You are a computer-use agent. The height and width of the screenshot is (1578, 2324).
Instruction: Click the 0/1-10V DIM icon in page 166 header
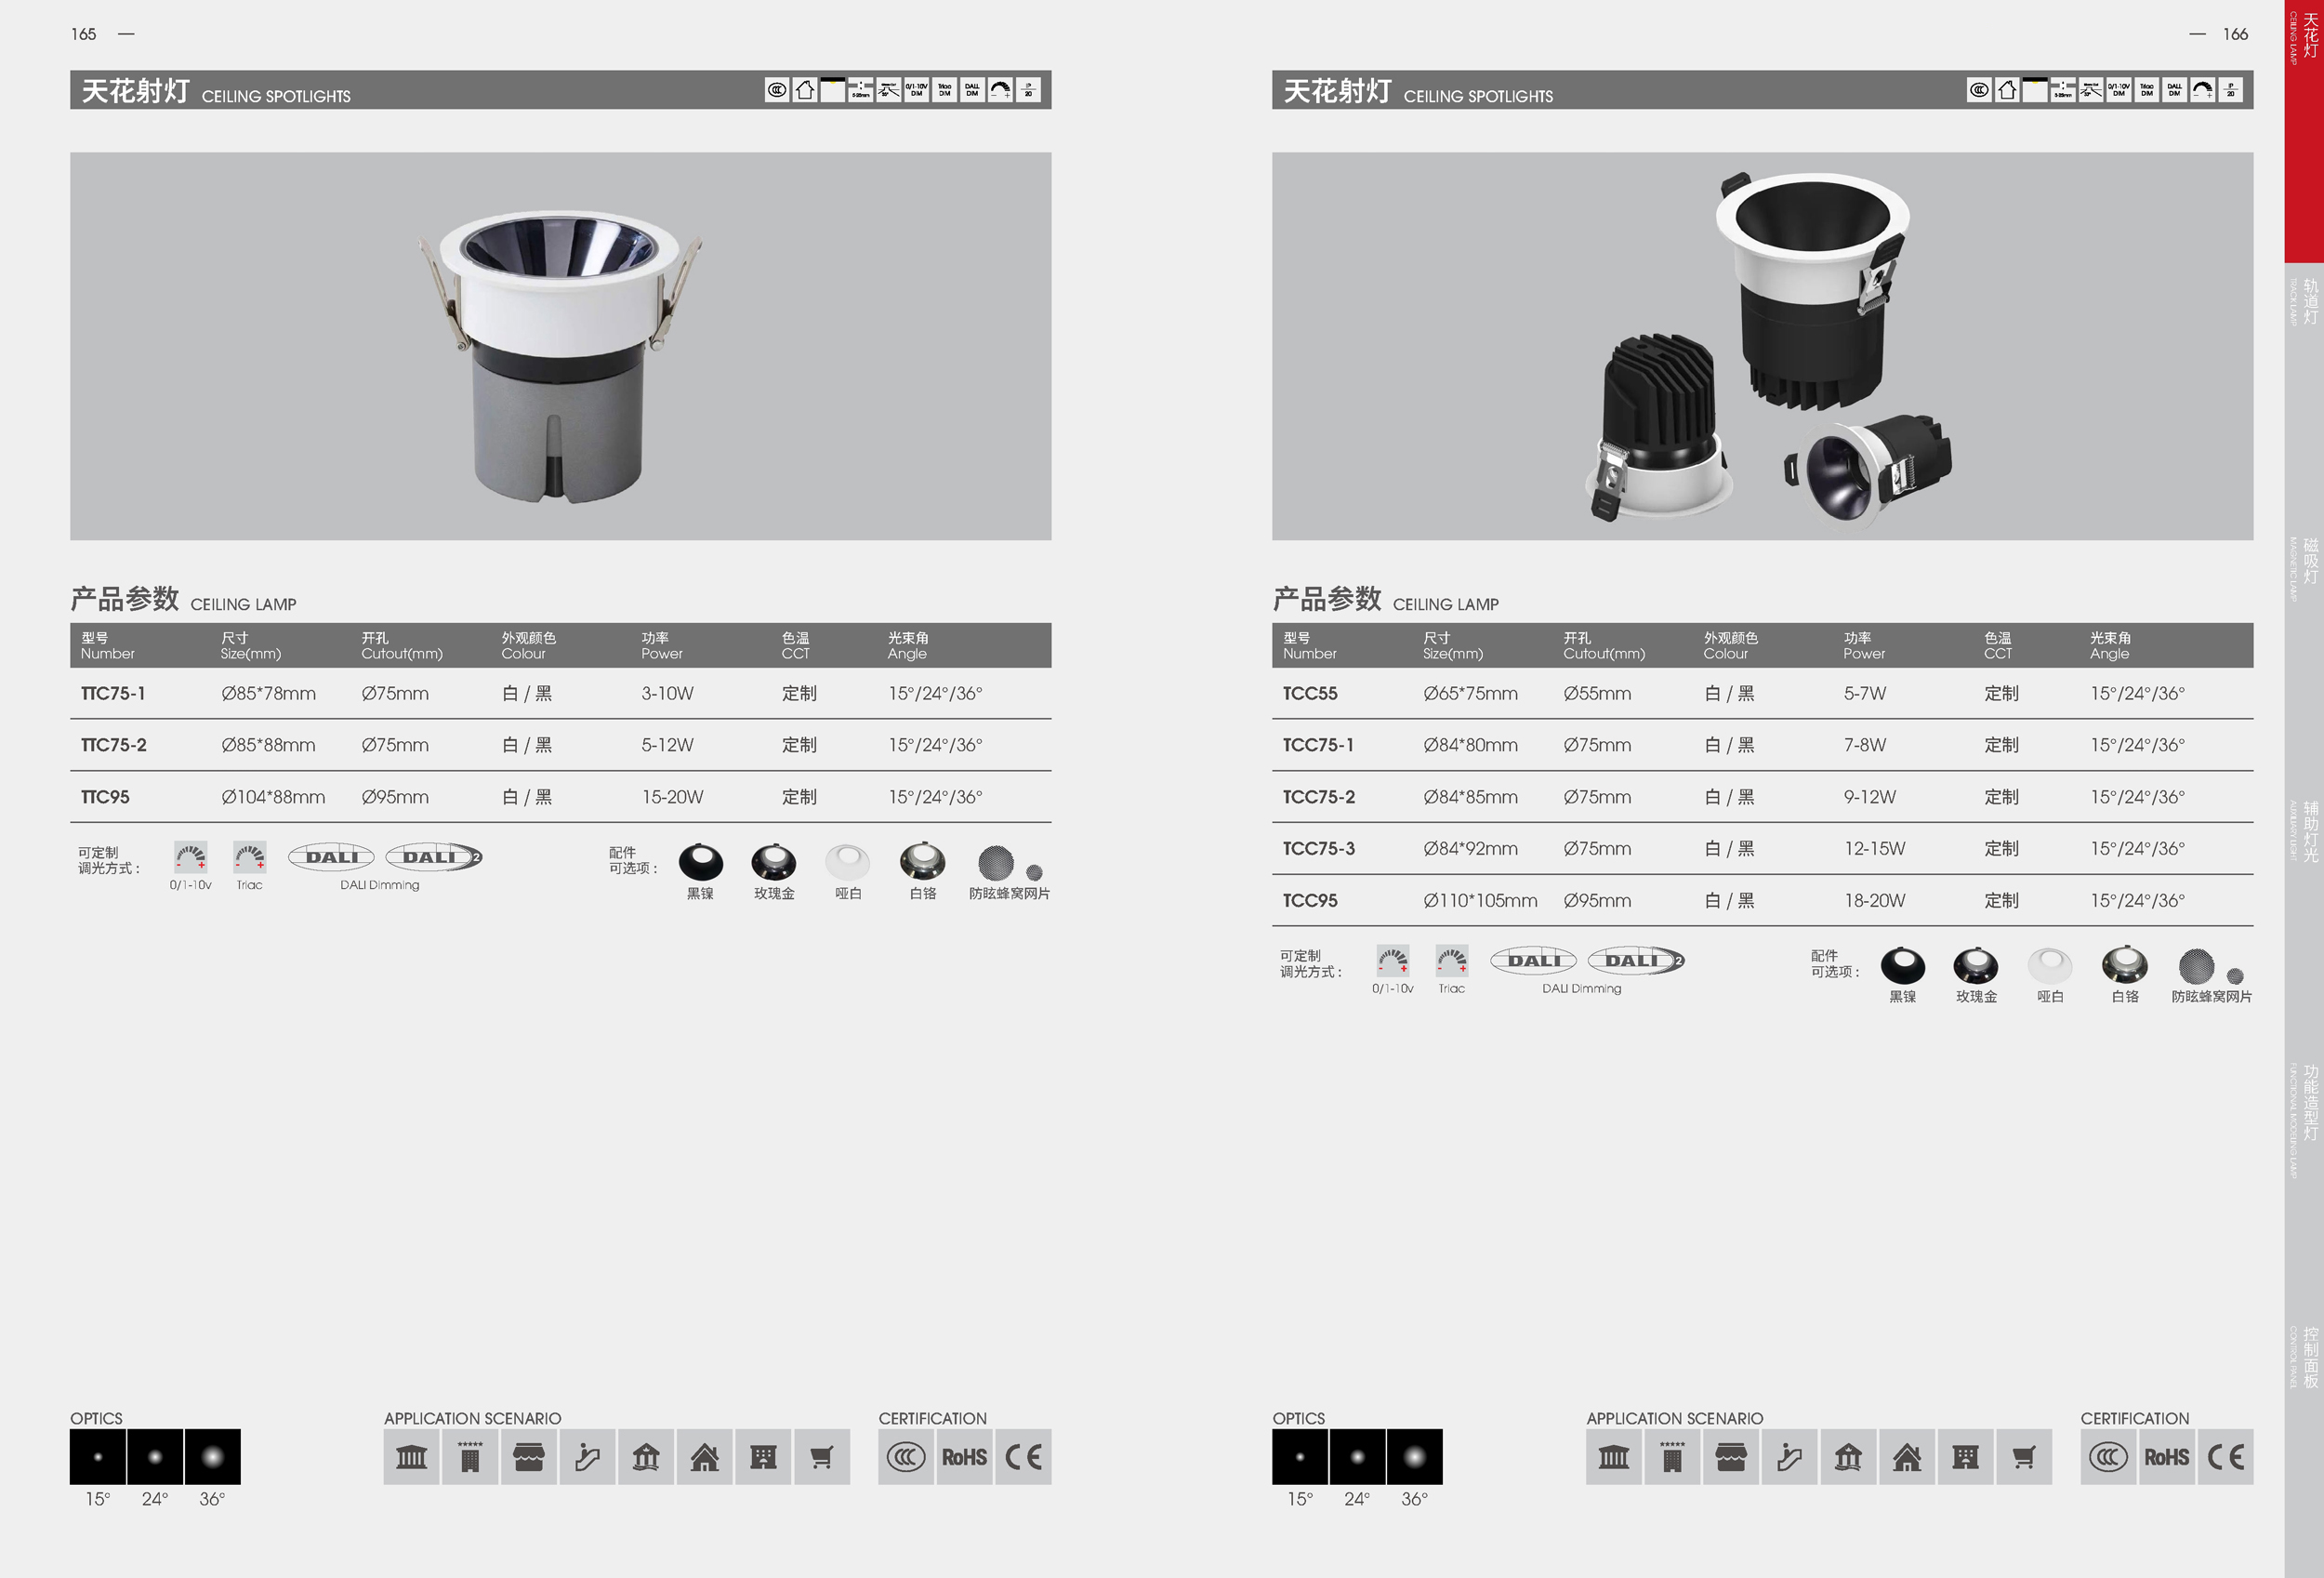click(2118, 90)
